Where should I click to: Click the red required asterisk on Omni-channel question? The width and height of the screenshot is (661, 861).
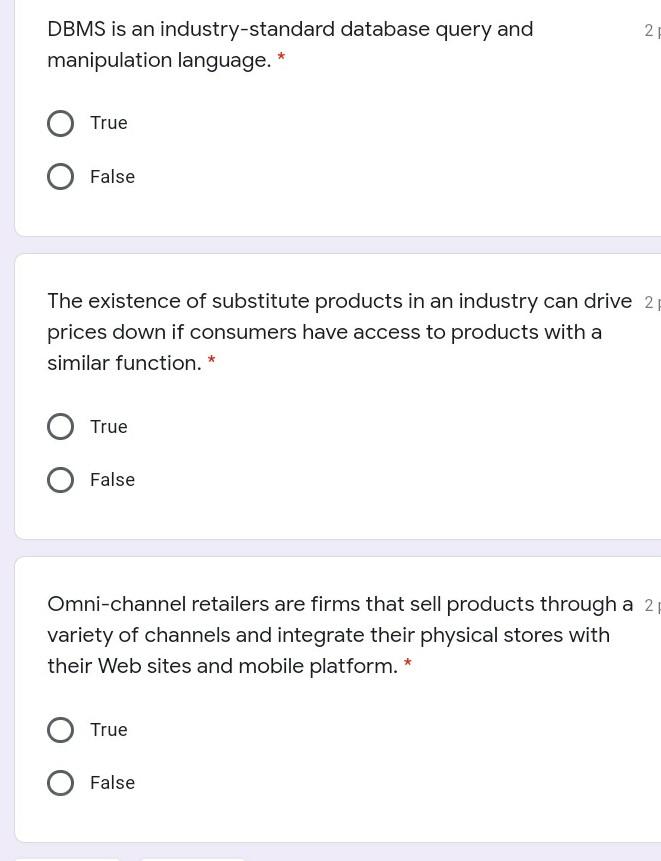click(x=408, y=664)
